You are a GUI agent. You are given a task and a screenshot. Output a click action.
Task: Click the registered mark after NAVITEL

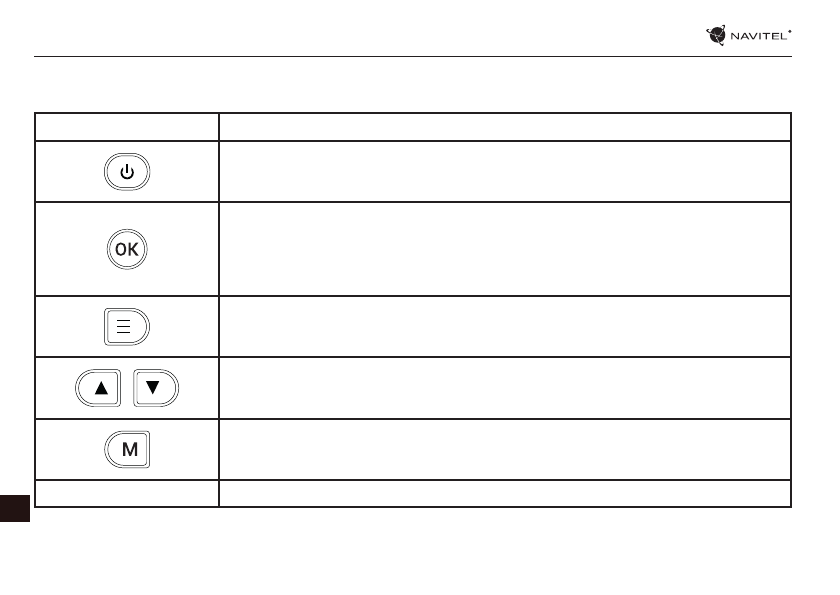[x=790, y=32]
